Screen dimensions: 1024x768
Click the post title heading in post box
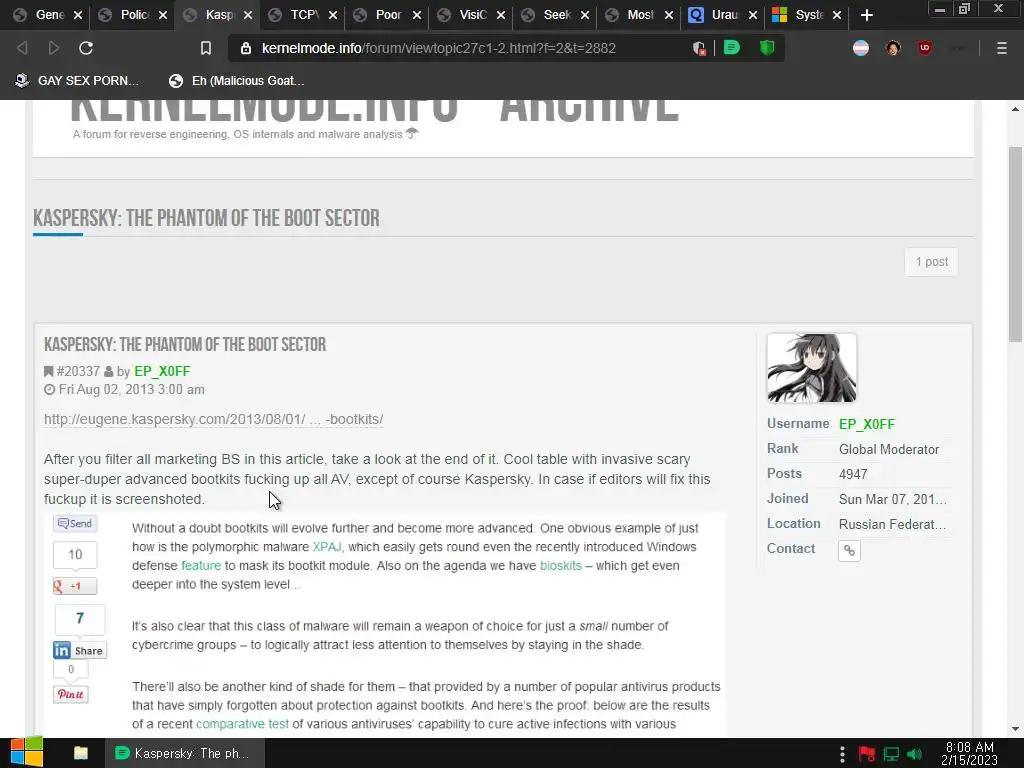[x=185, y=345]
